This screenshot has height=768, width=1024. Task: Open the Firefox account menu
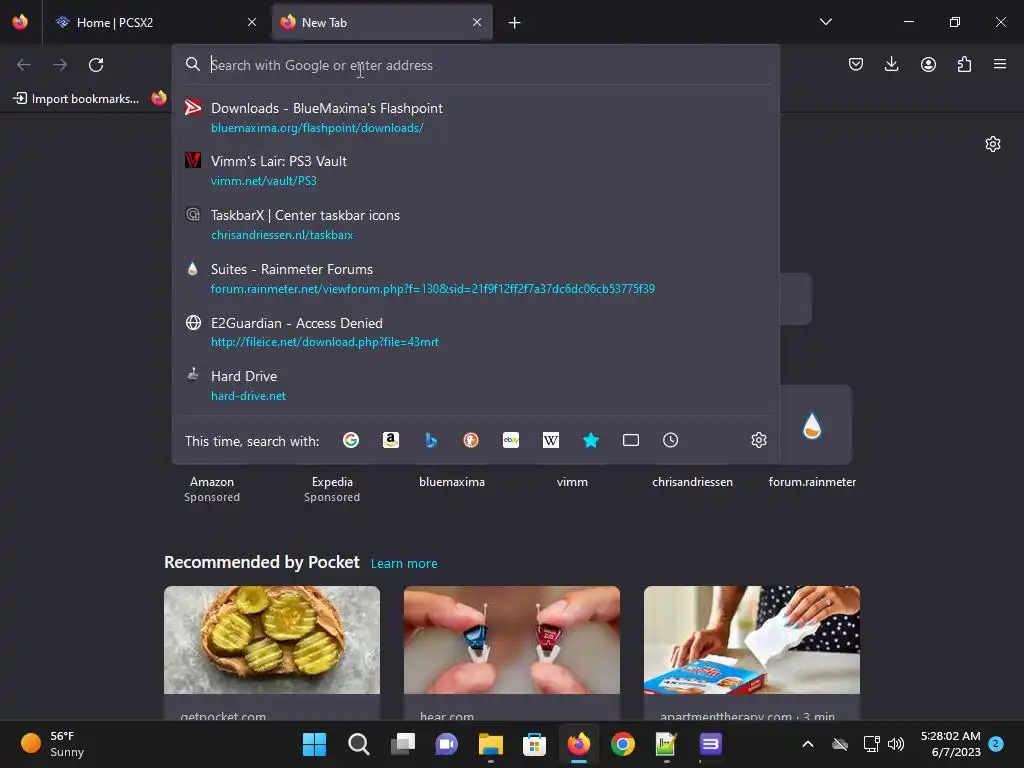[928, 64]
